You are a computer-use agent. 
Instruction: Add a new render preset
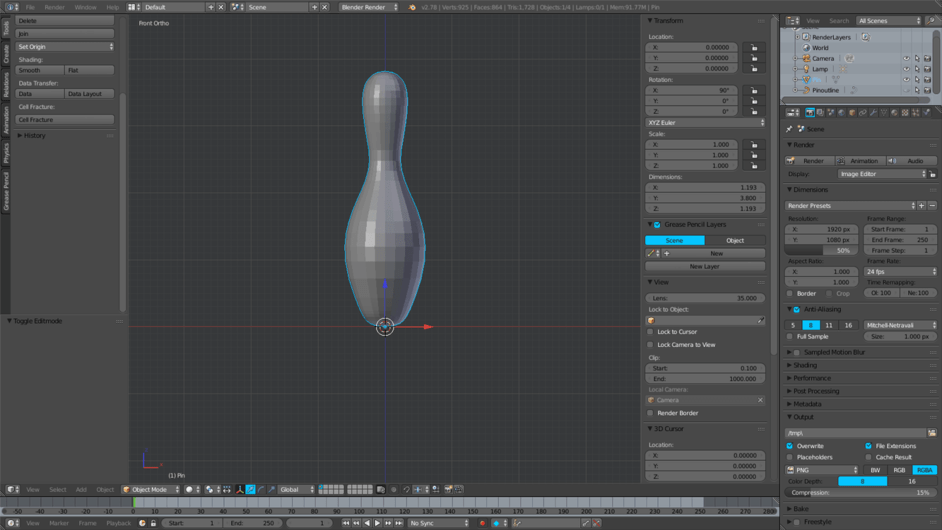tap(922, 206)
